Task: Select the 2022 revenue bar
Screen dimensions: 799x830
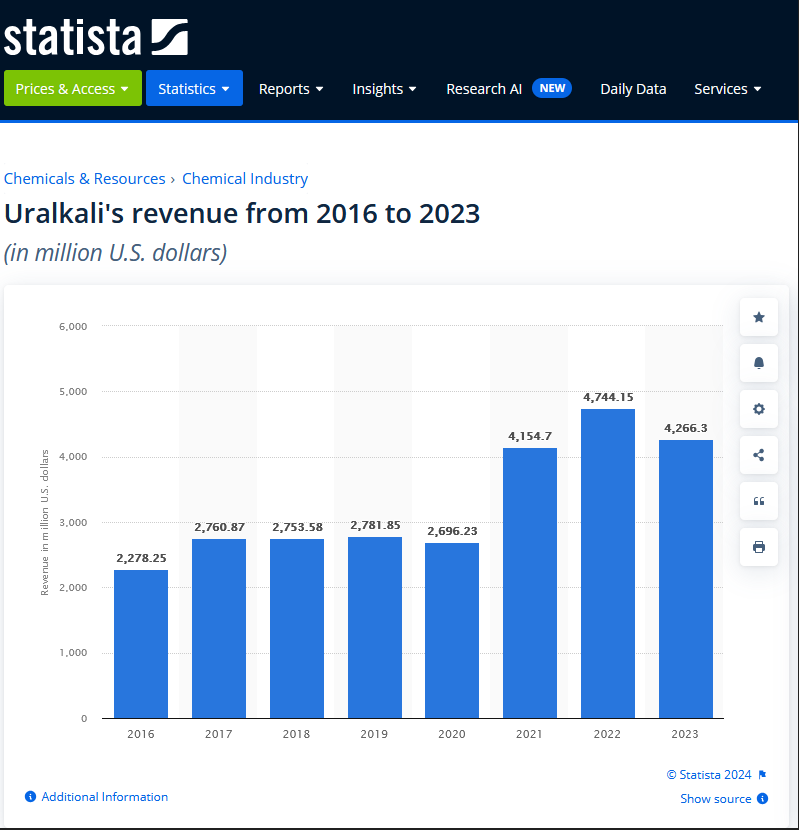Action: click(x=608, y=564)
